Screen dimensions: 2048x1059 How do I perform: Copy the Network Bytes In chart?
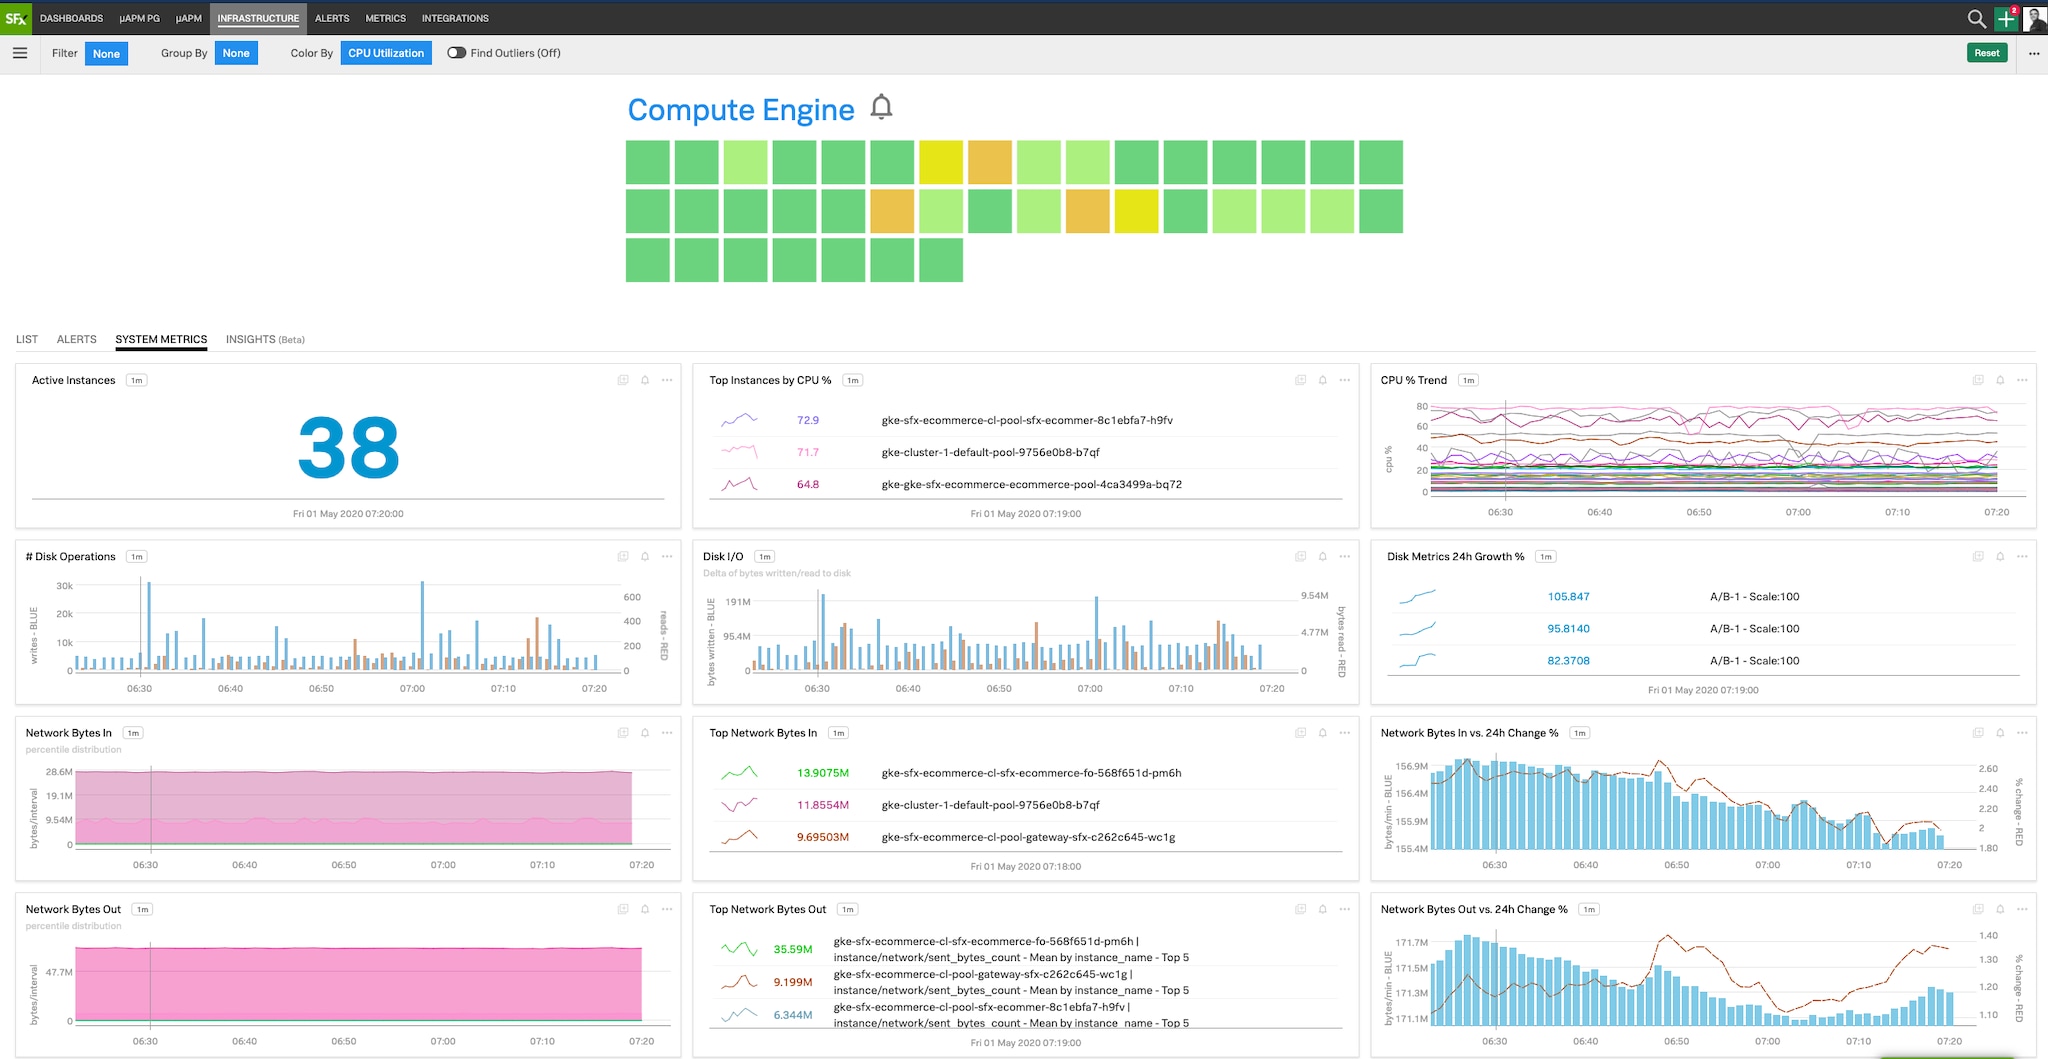tap(623, 733)
